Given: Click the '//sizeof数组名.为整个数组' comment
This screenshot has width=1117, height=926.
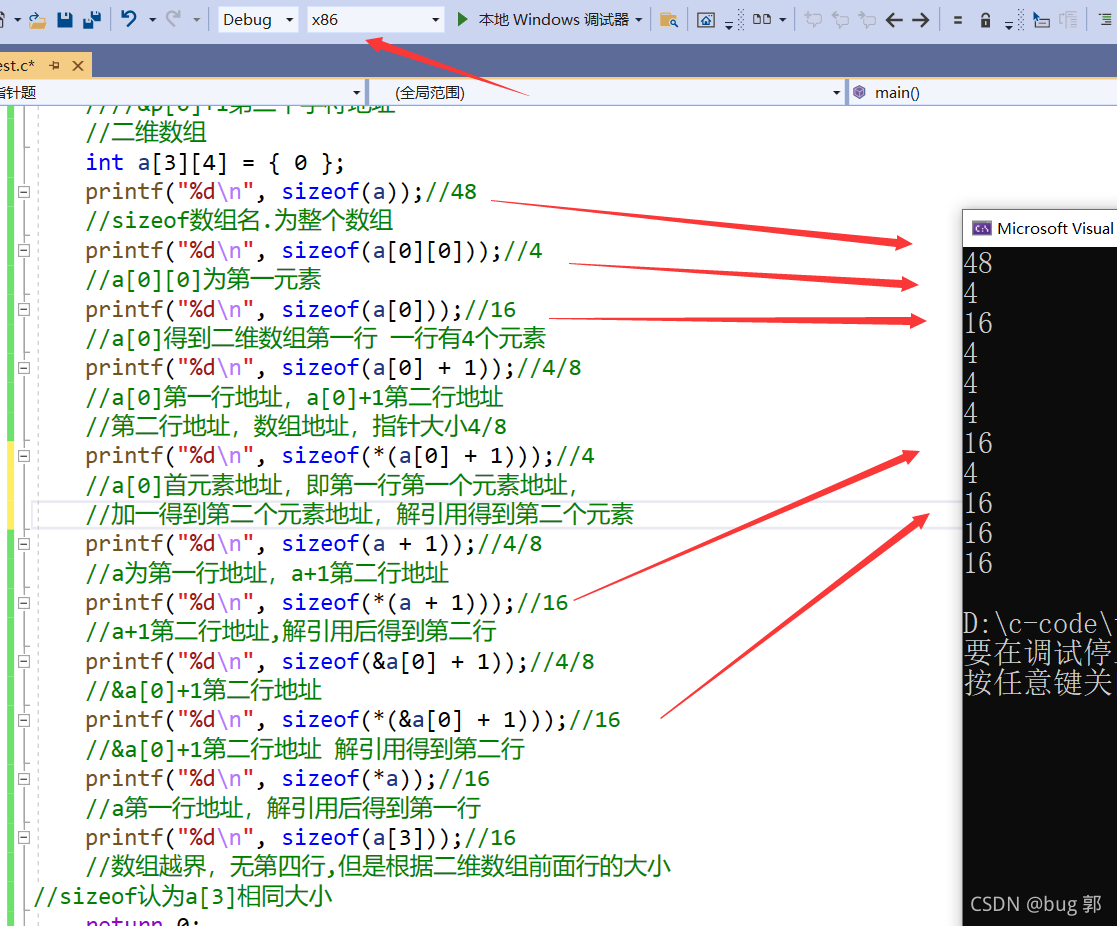Looking at the screenshot, I should point(239,221).
